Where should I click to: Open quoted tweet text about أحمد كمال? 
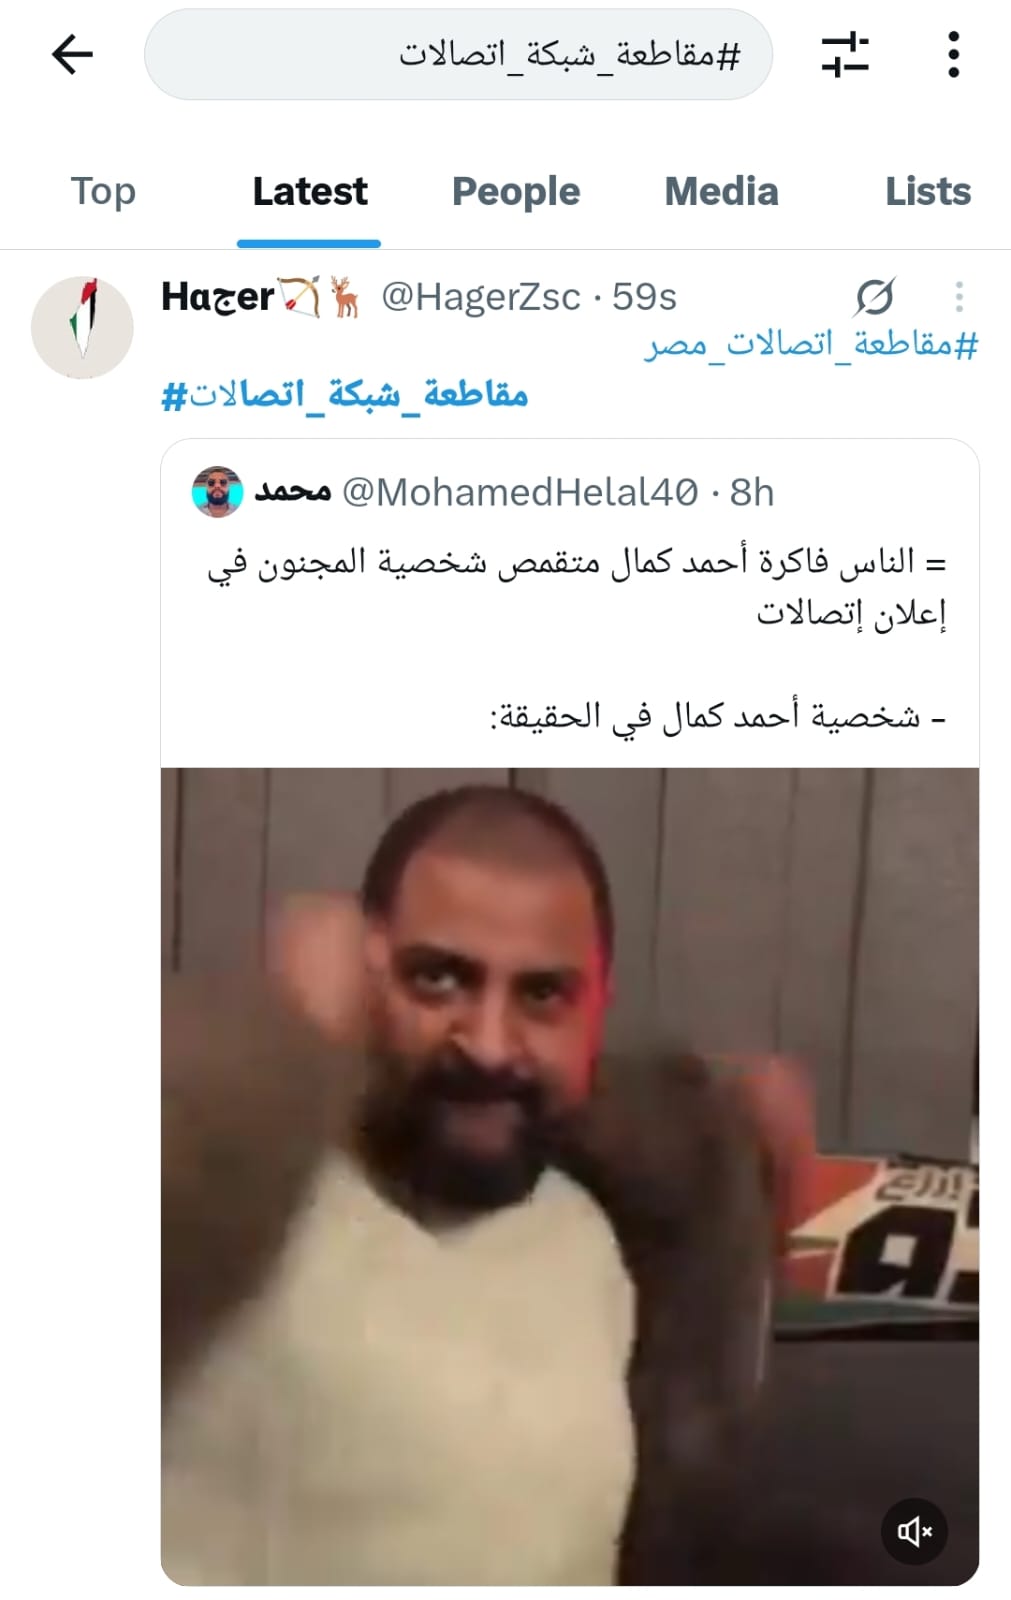[x=576, y=639]
